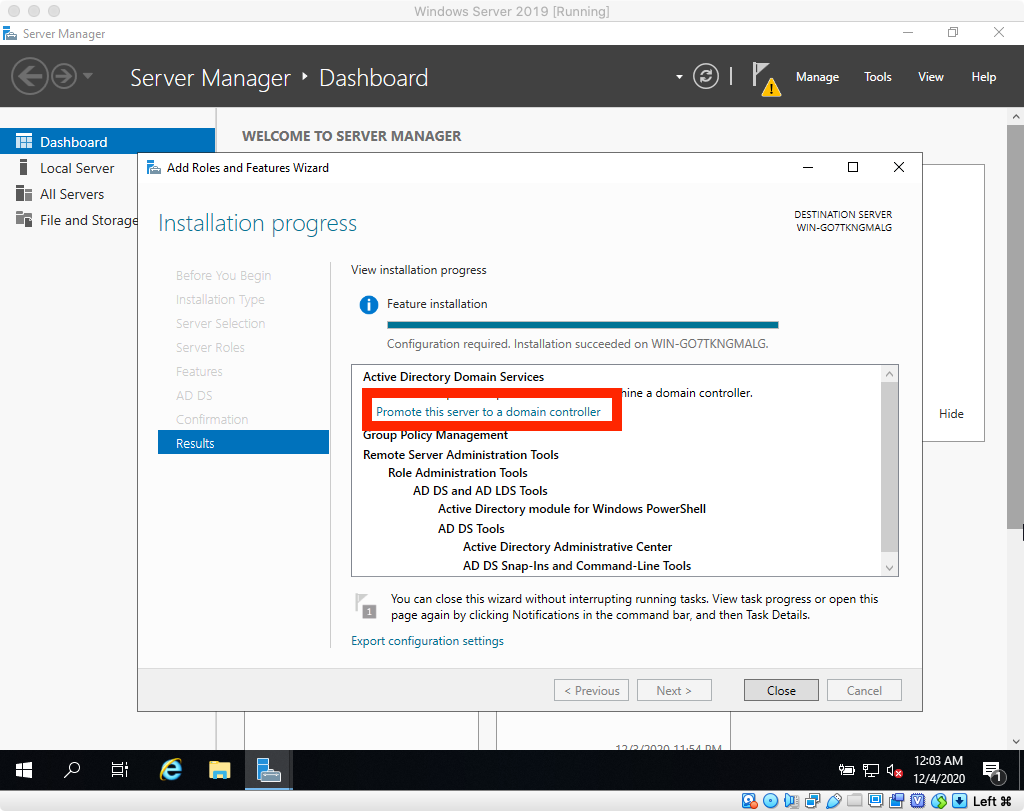Click the Features step in wizard list

[199, 372]
